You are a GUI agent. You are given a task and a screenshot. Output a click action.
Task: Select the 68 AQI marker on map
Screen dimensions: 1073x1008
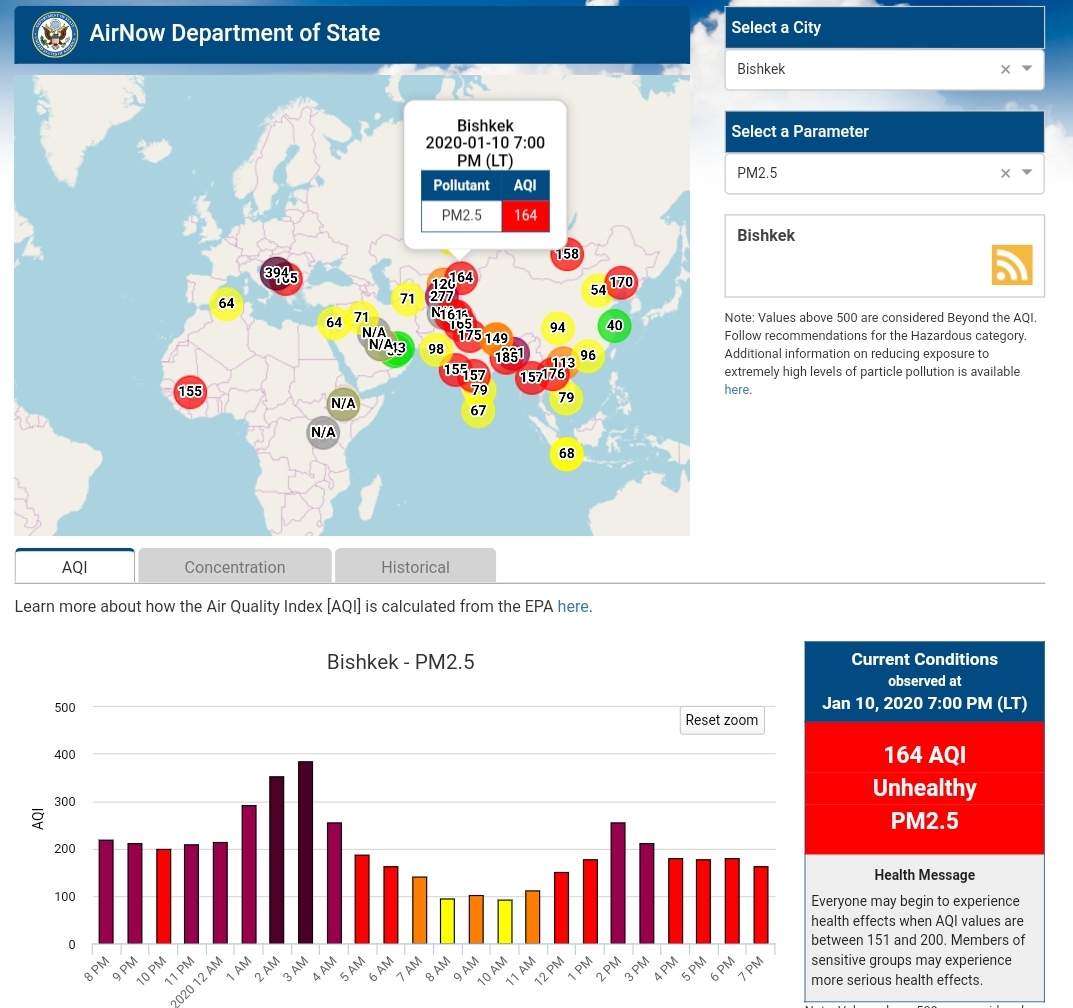pyautogui.click(x=567, y=454)
